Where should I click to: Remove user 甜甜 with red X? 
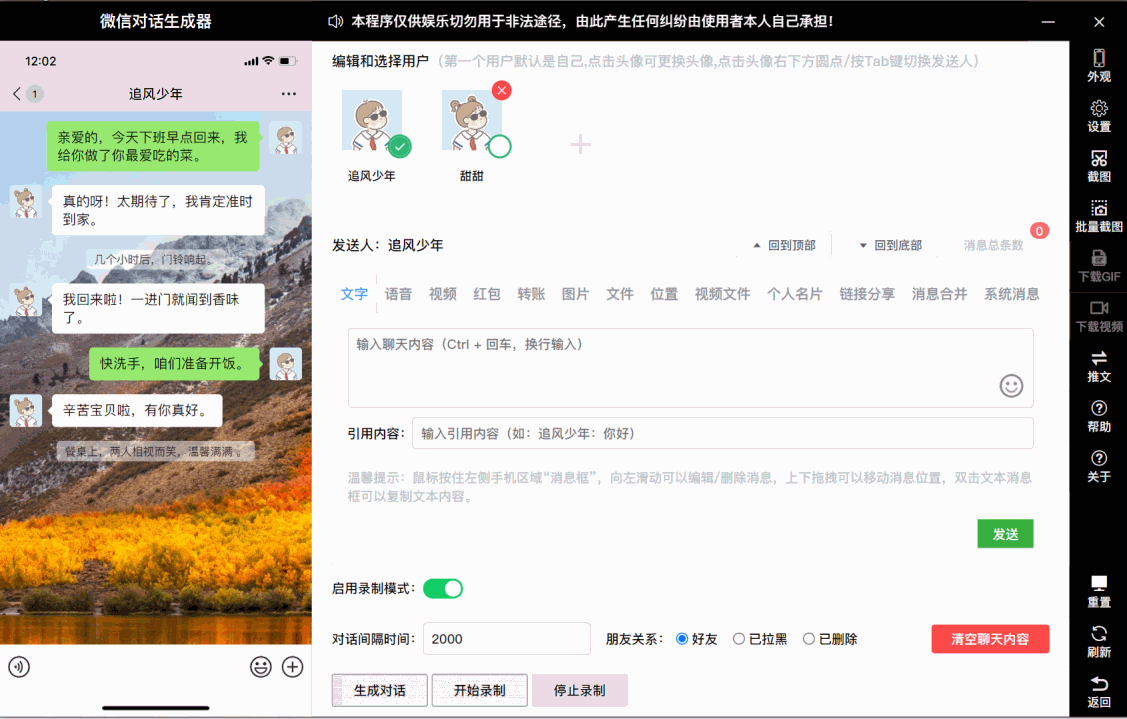point(502,91)
